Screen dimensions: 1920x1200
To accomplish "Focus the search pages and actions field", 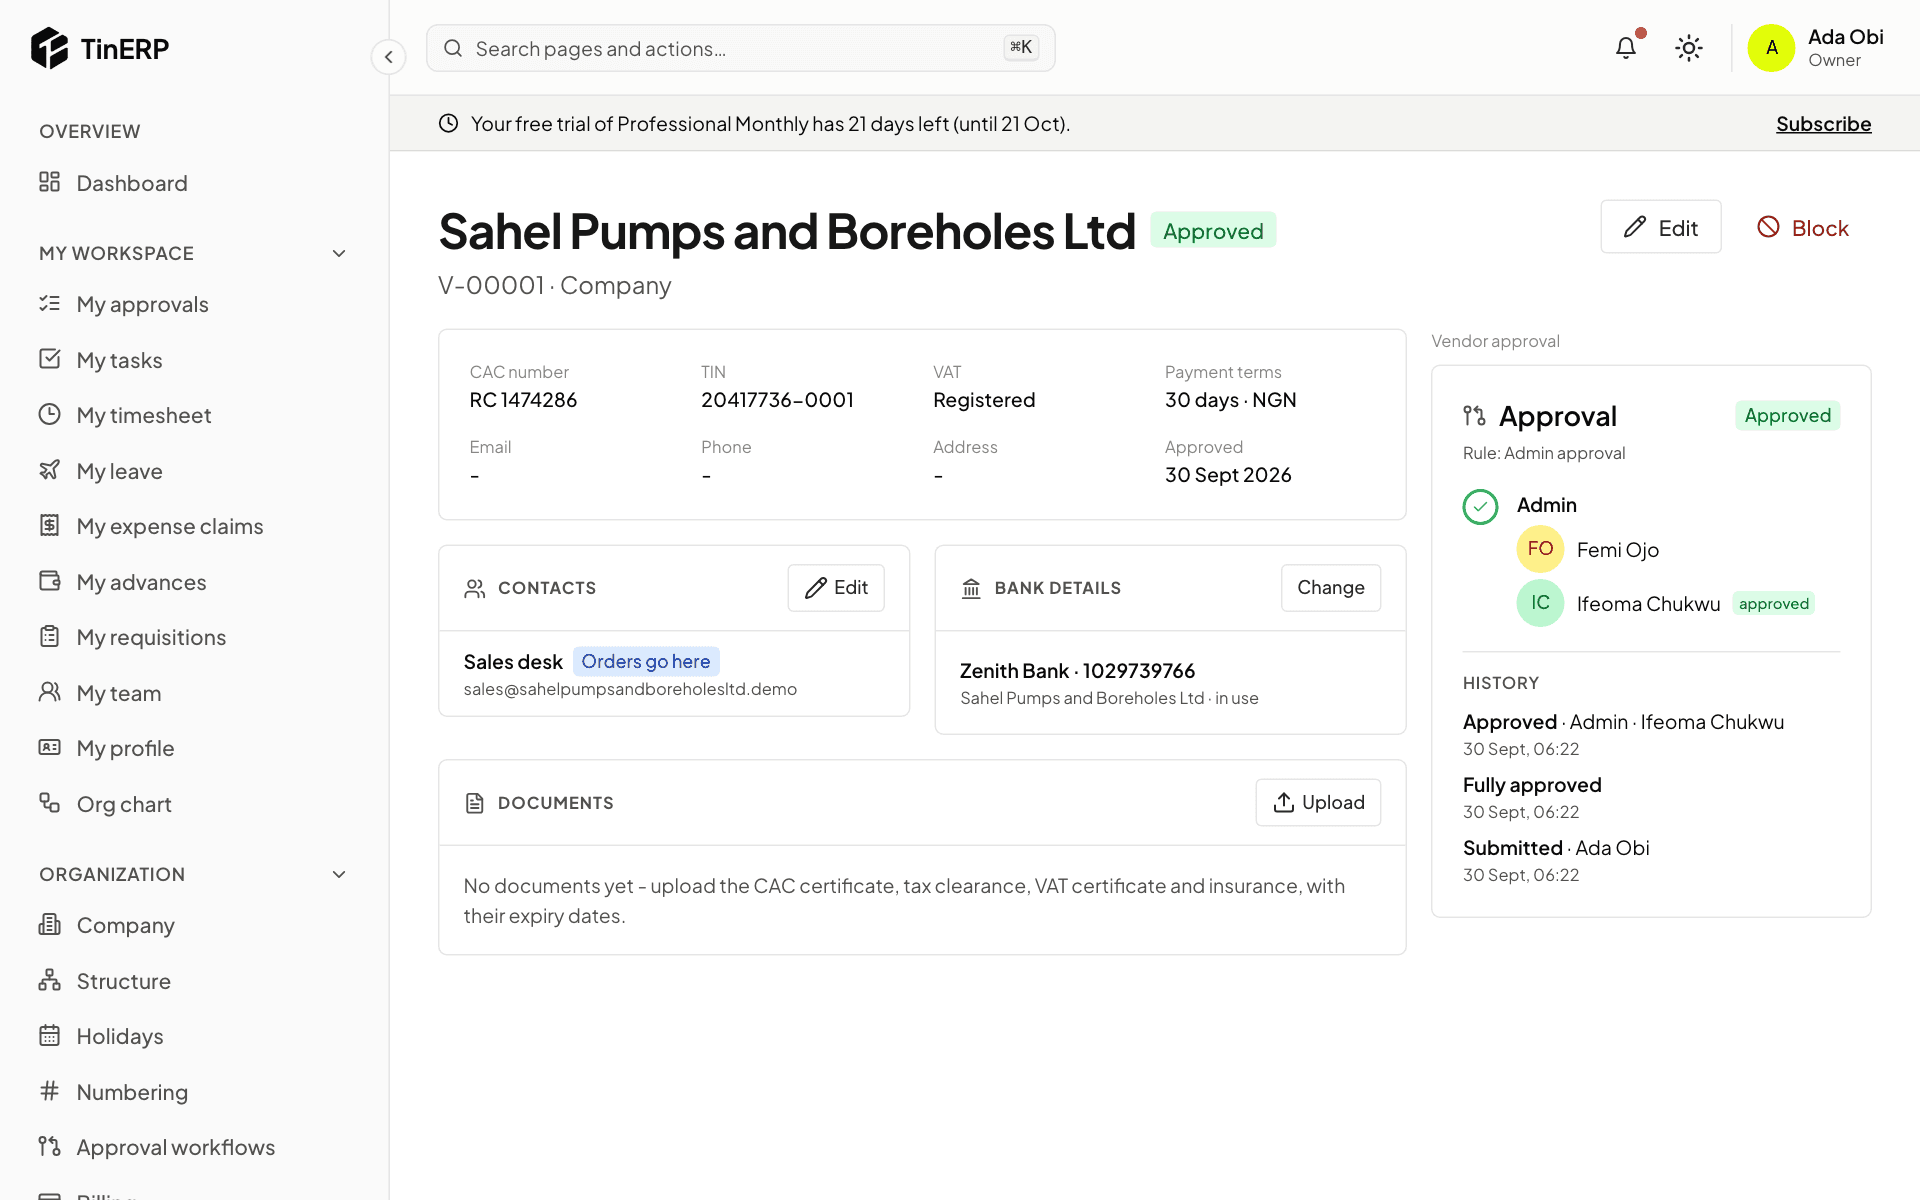I will 740,48.
